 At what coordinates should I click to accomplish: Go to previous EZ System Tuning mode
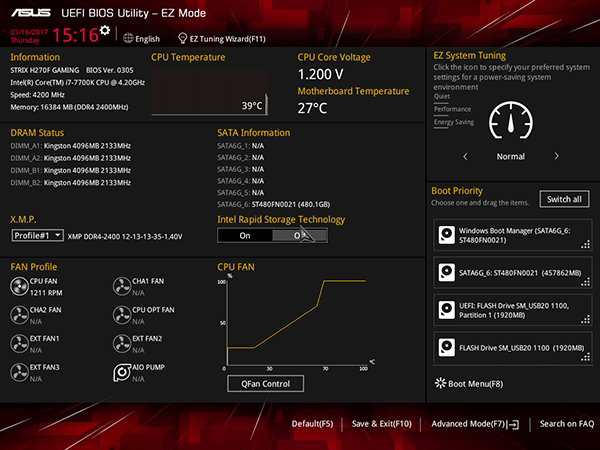tap(465, 157)
